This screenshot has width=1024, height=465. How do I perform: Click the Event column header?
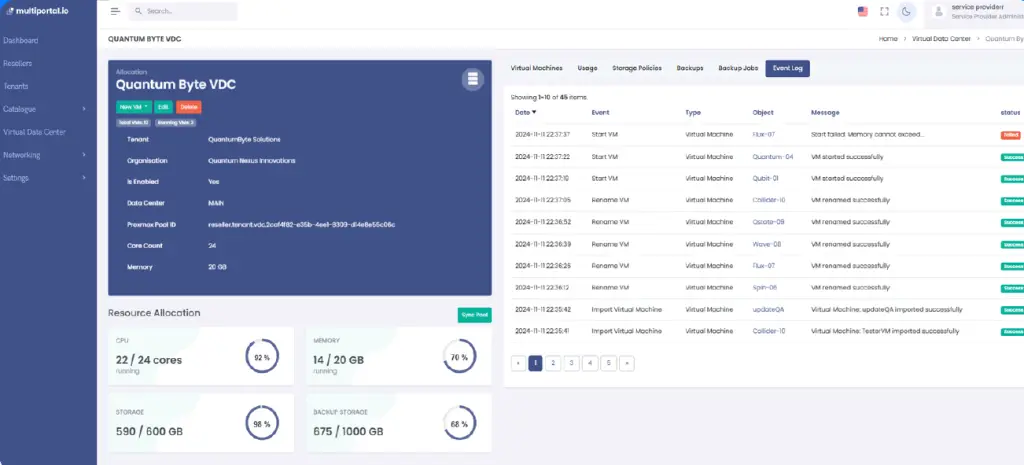coord(600,112)
